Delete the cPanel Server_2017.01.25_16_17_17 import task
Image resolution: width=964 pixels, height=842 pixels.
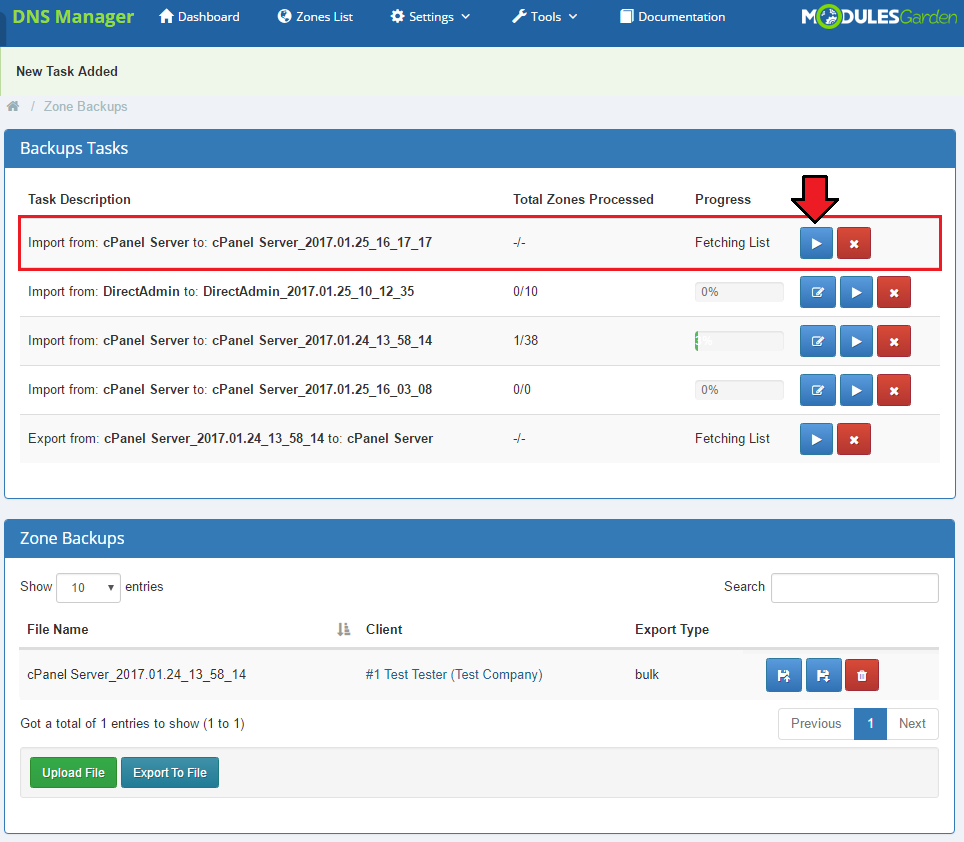tap(854, 243)
